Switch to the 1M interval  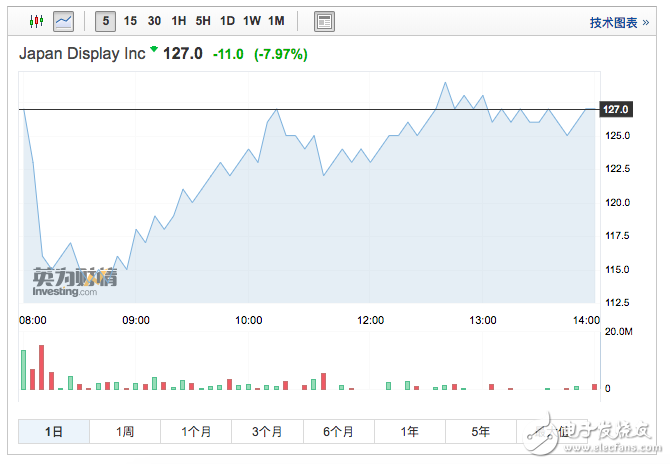tap(276, 21)
